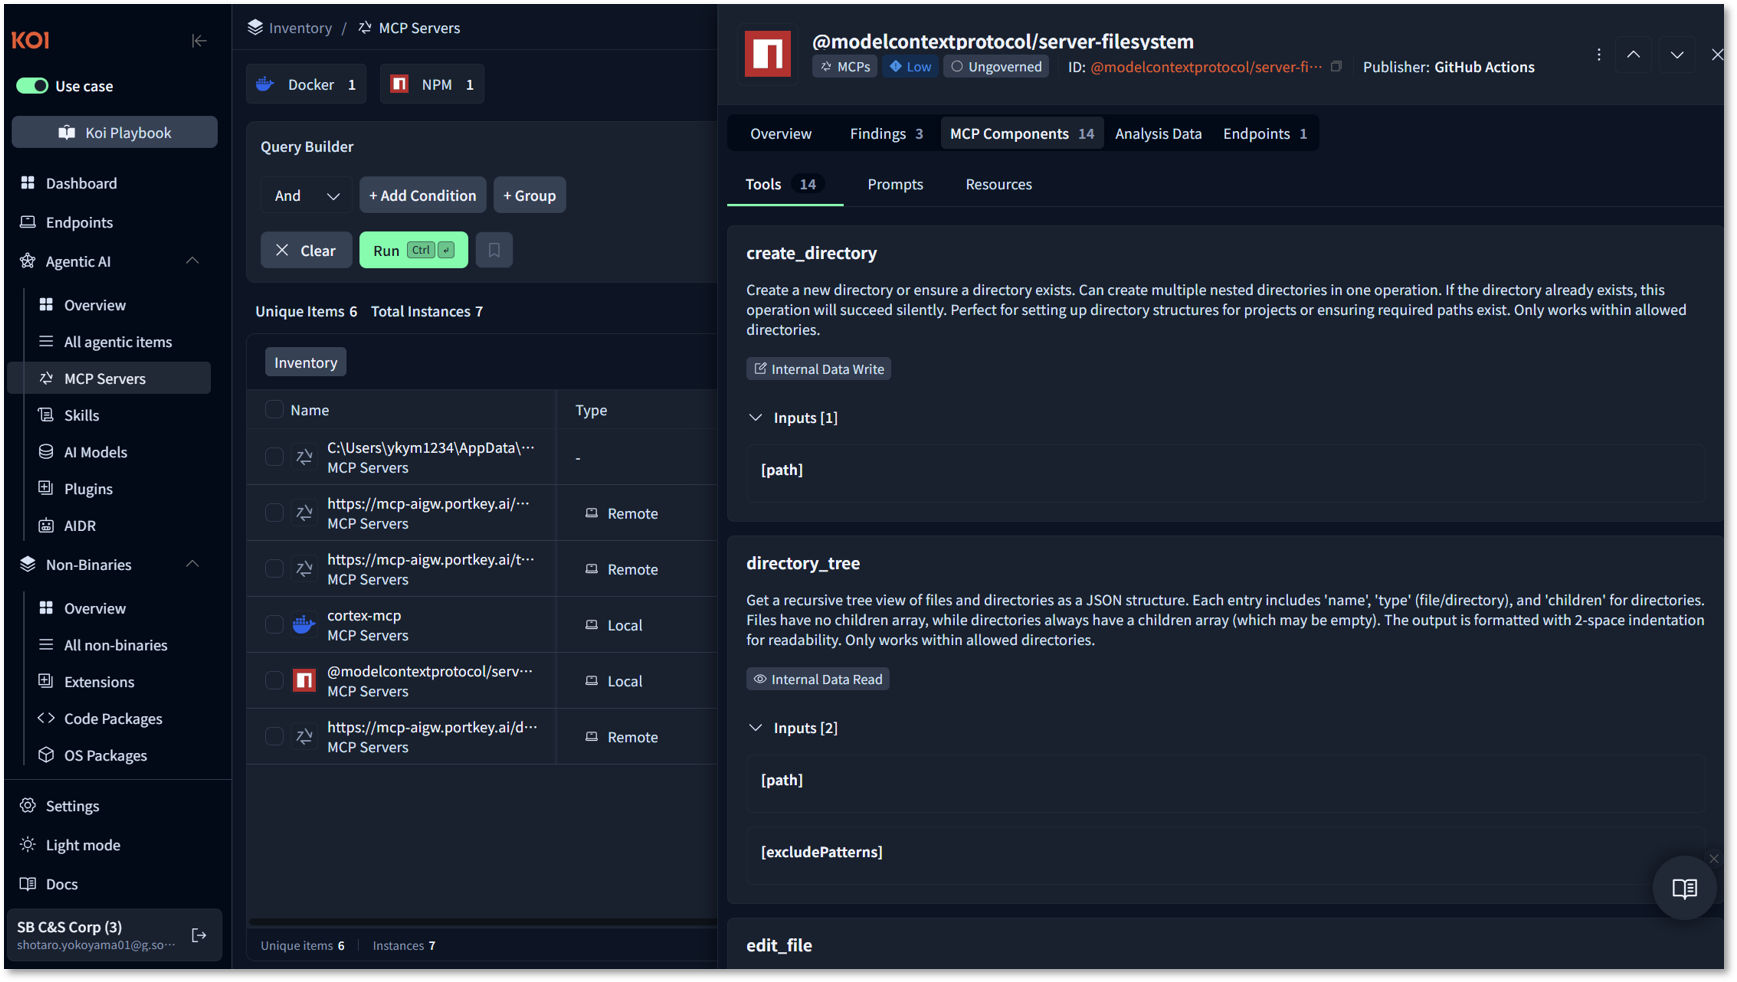Clear the query builder
The image size is (1737, 982).
pos(306,250)
